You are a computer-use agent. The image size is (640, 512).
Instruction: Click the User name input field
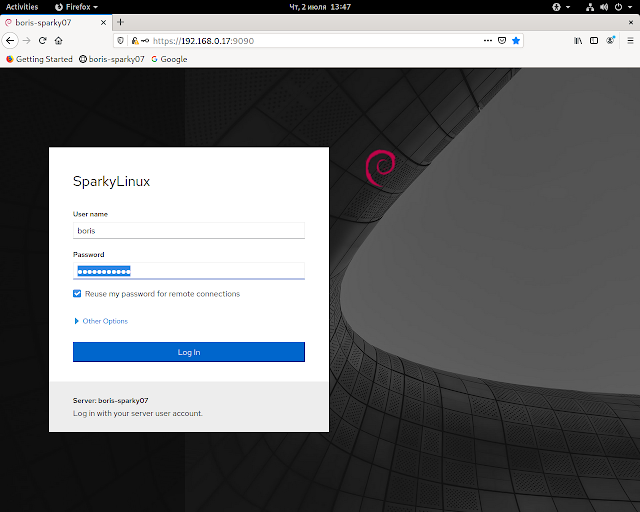pyautogui.click(x=189, y=231)
